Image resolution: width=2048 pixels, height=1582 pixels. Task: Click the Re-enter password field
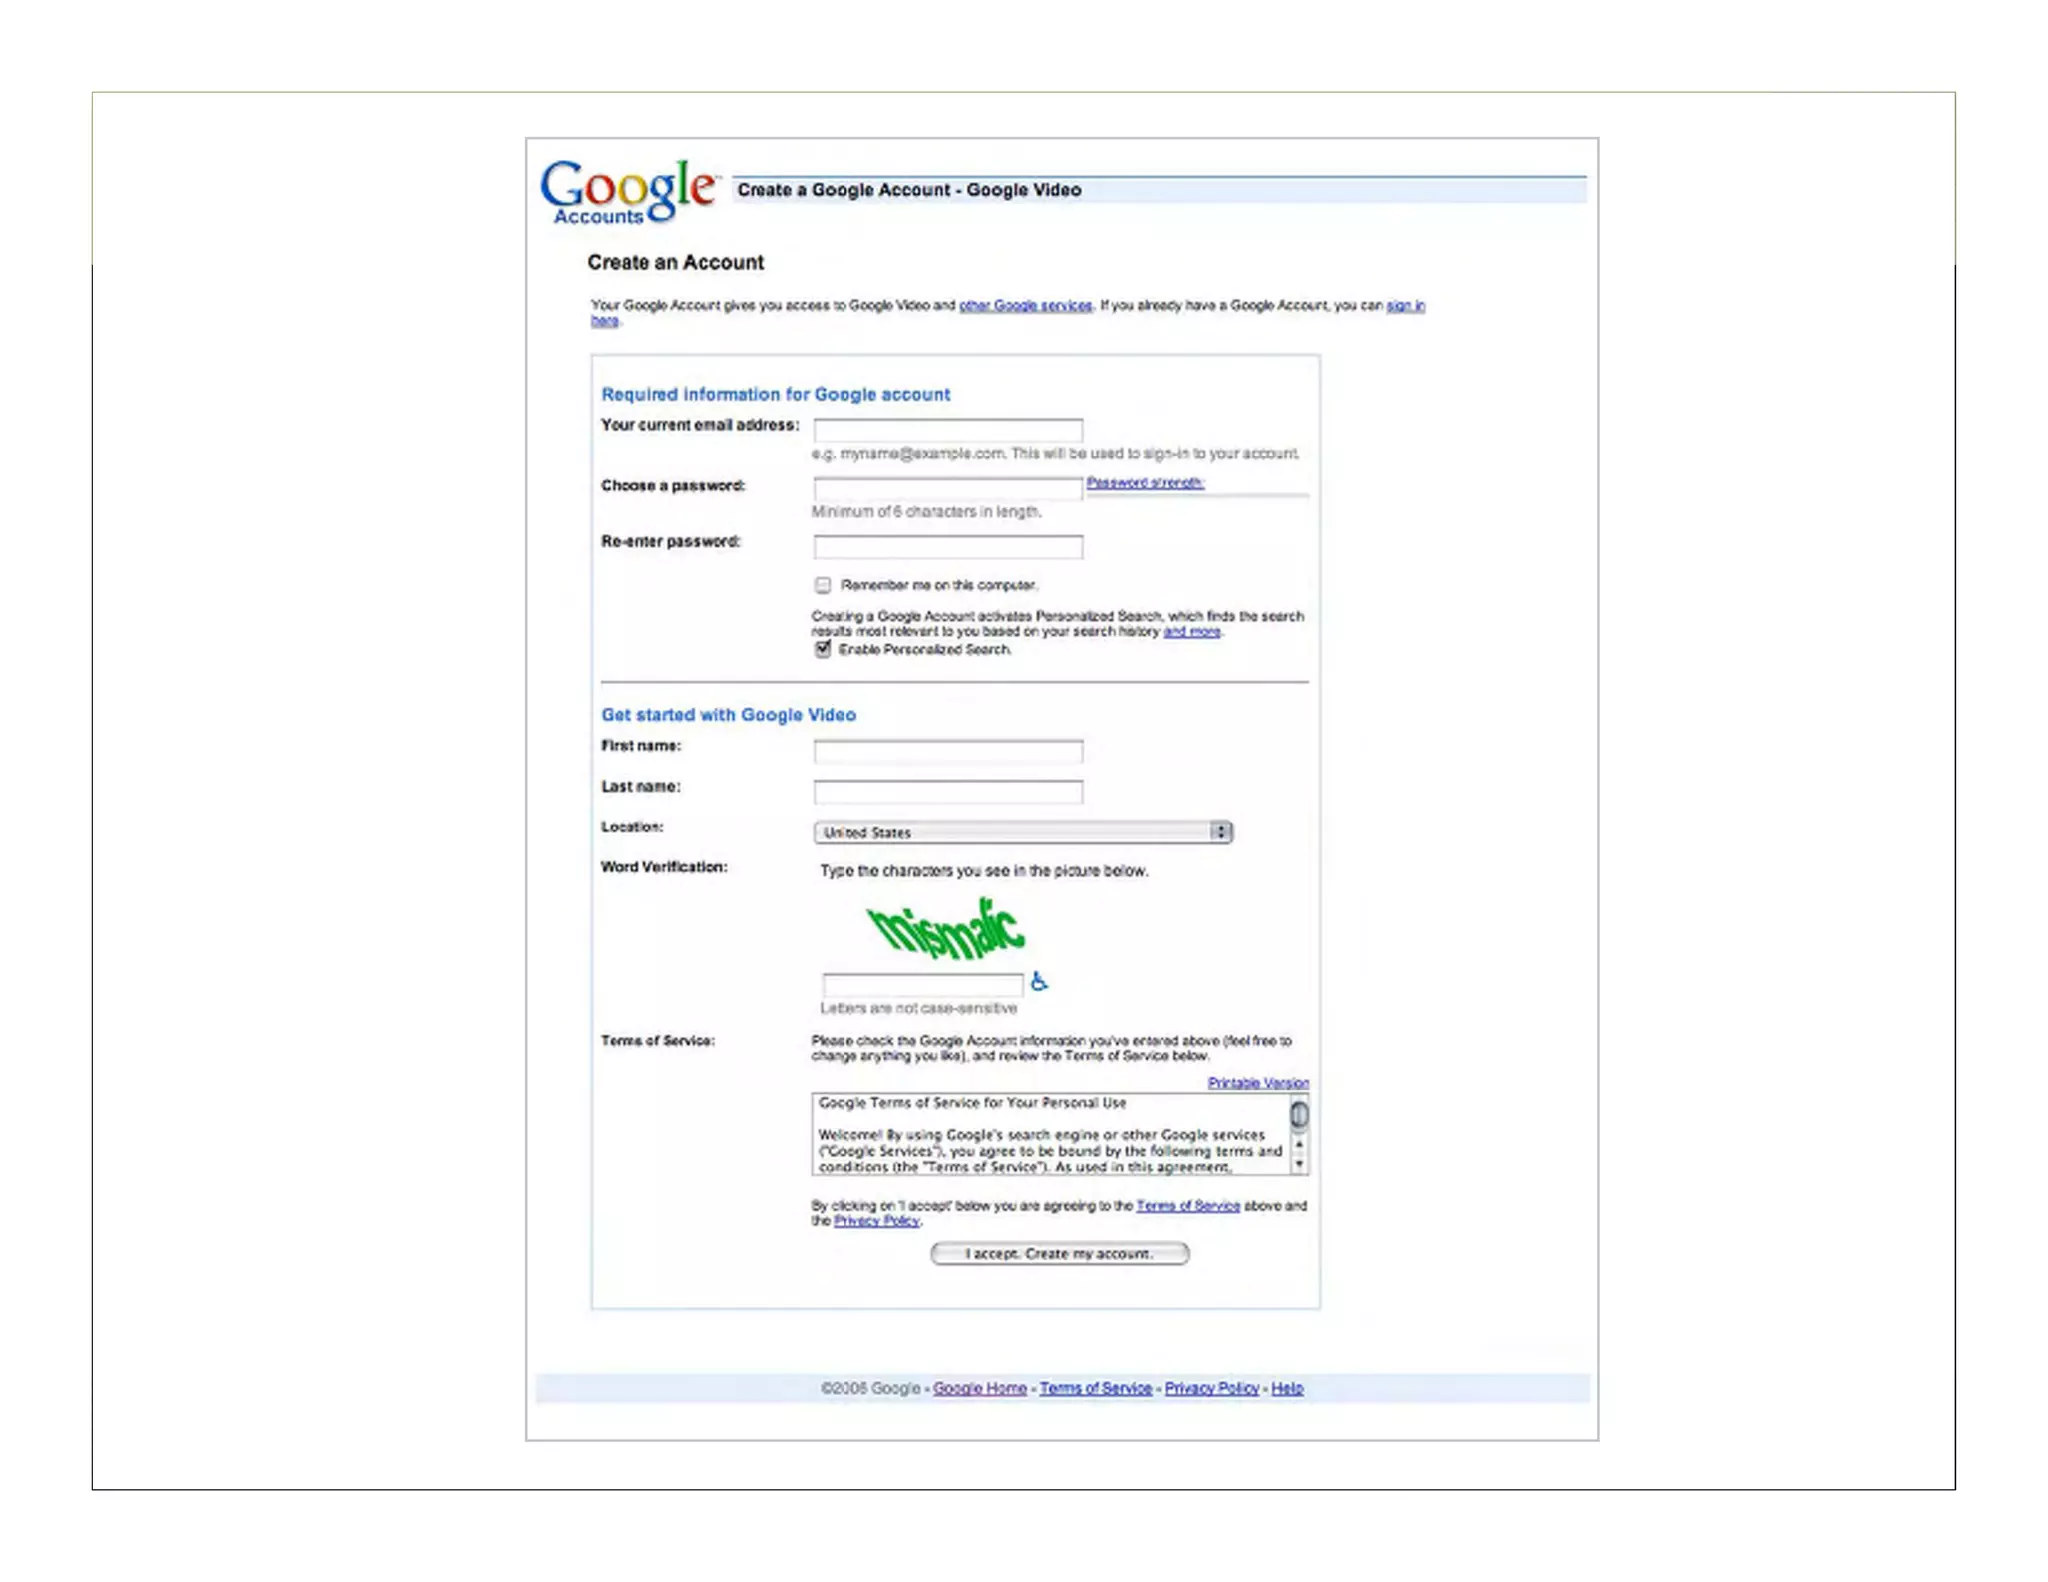(947, 546)
